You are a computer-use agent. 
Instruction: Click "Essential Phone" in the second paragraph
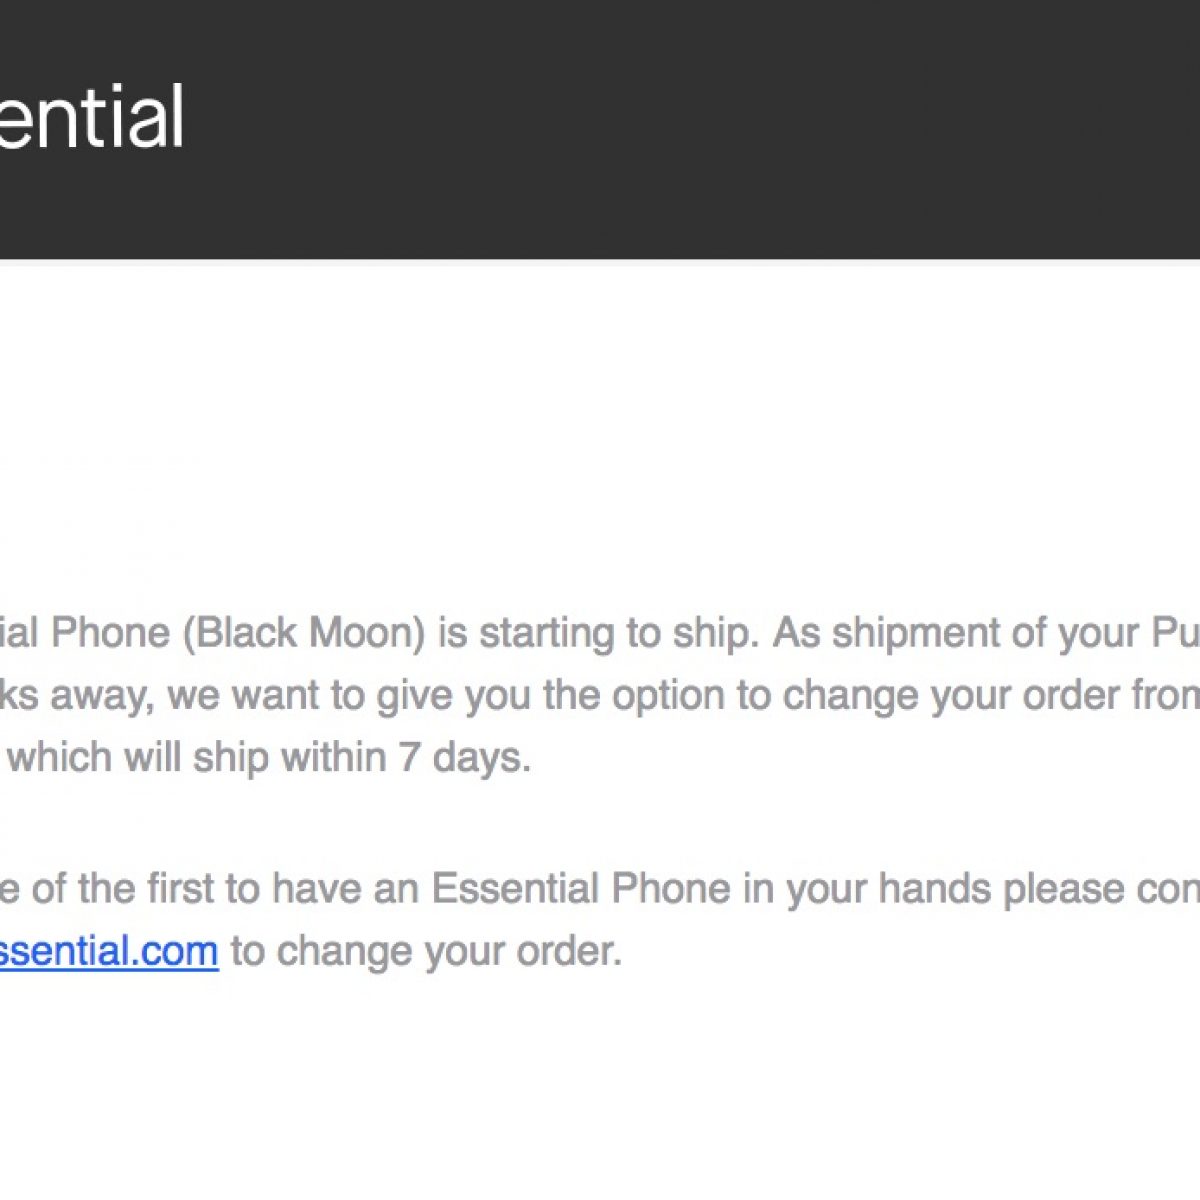[581, 888]
